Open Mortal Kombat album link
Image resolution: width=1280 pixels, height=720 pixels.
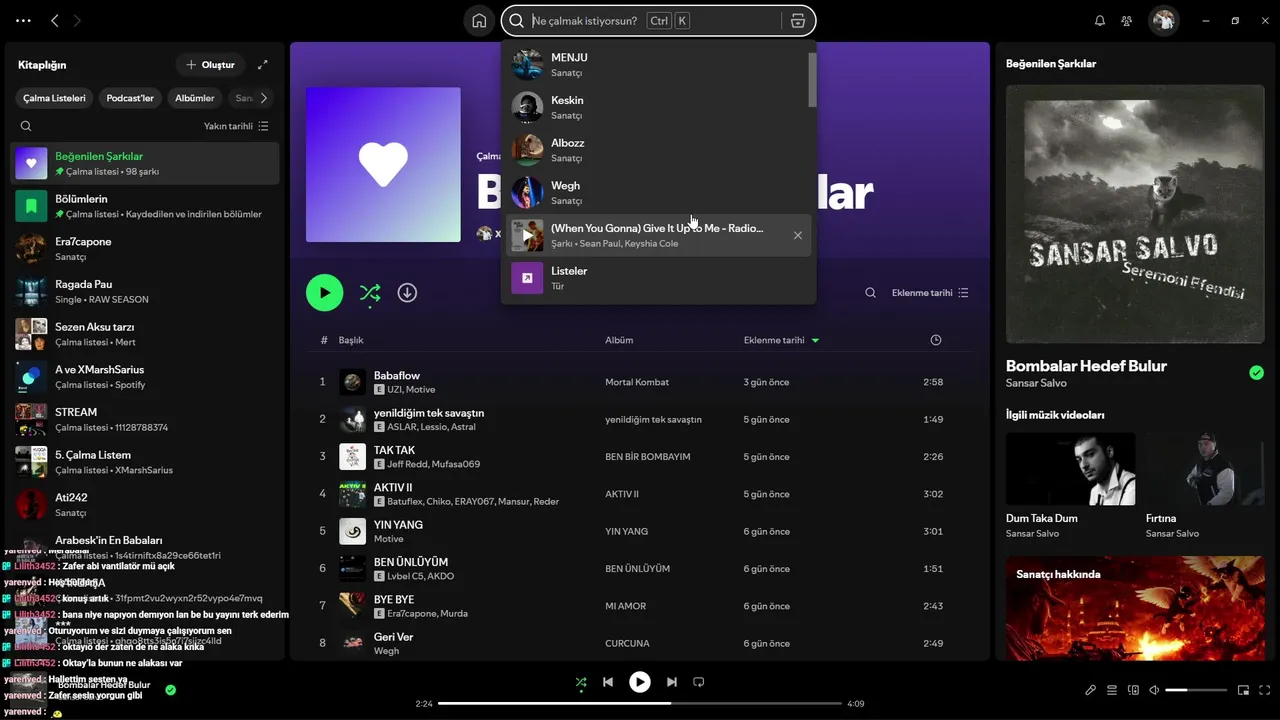coord(637,382)
